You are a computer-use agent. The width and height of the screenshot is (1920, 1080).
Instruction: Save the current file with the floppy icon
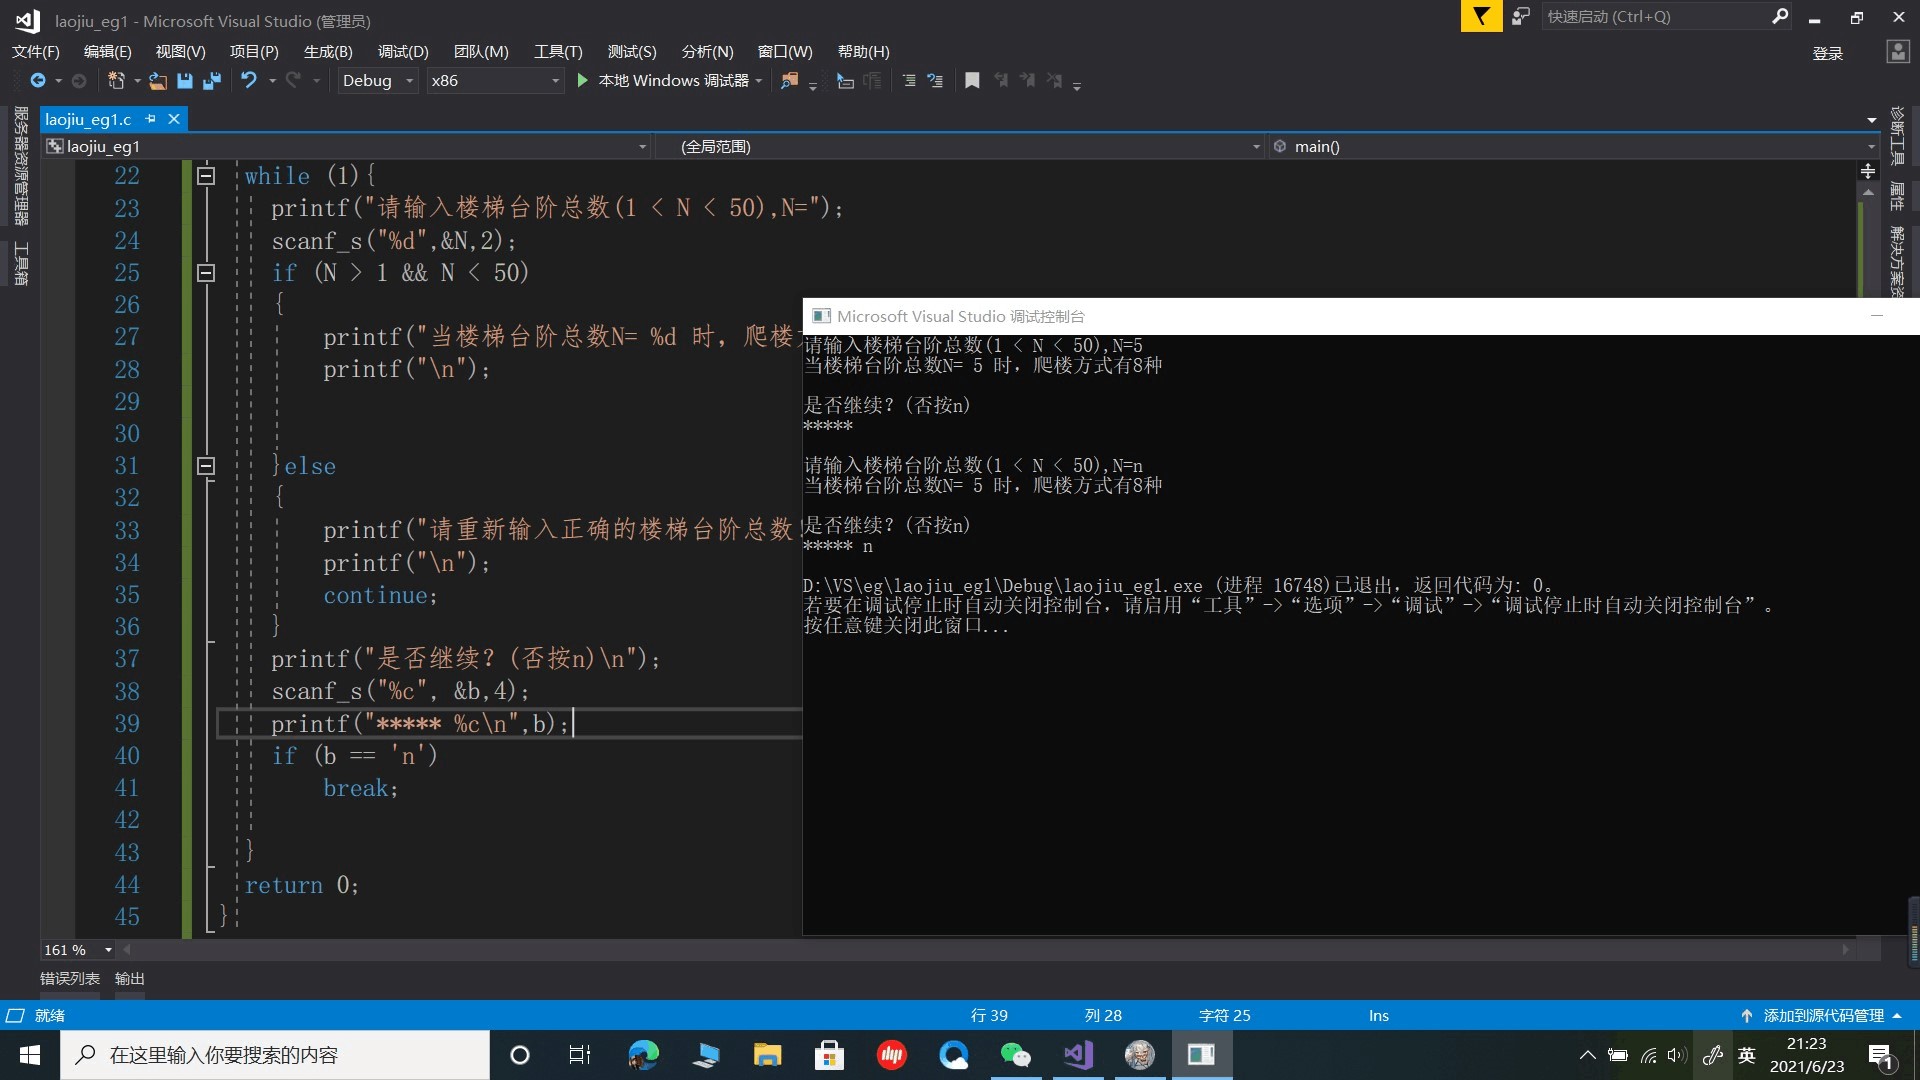[x=184, y=81]
